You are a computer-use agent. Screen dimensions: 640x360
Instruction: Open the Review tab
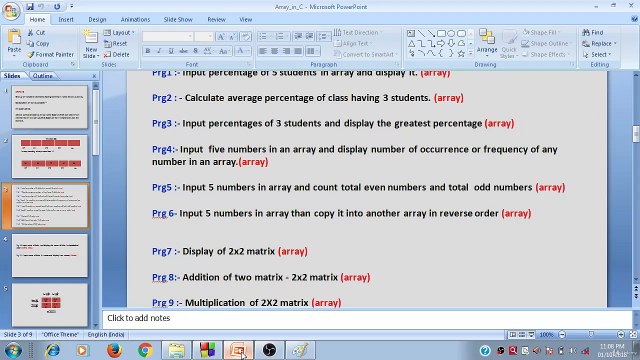(216, 19)
